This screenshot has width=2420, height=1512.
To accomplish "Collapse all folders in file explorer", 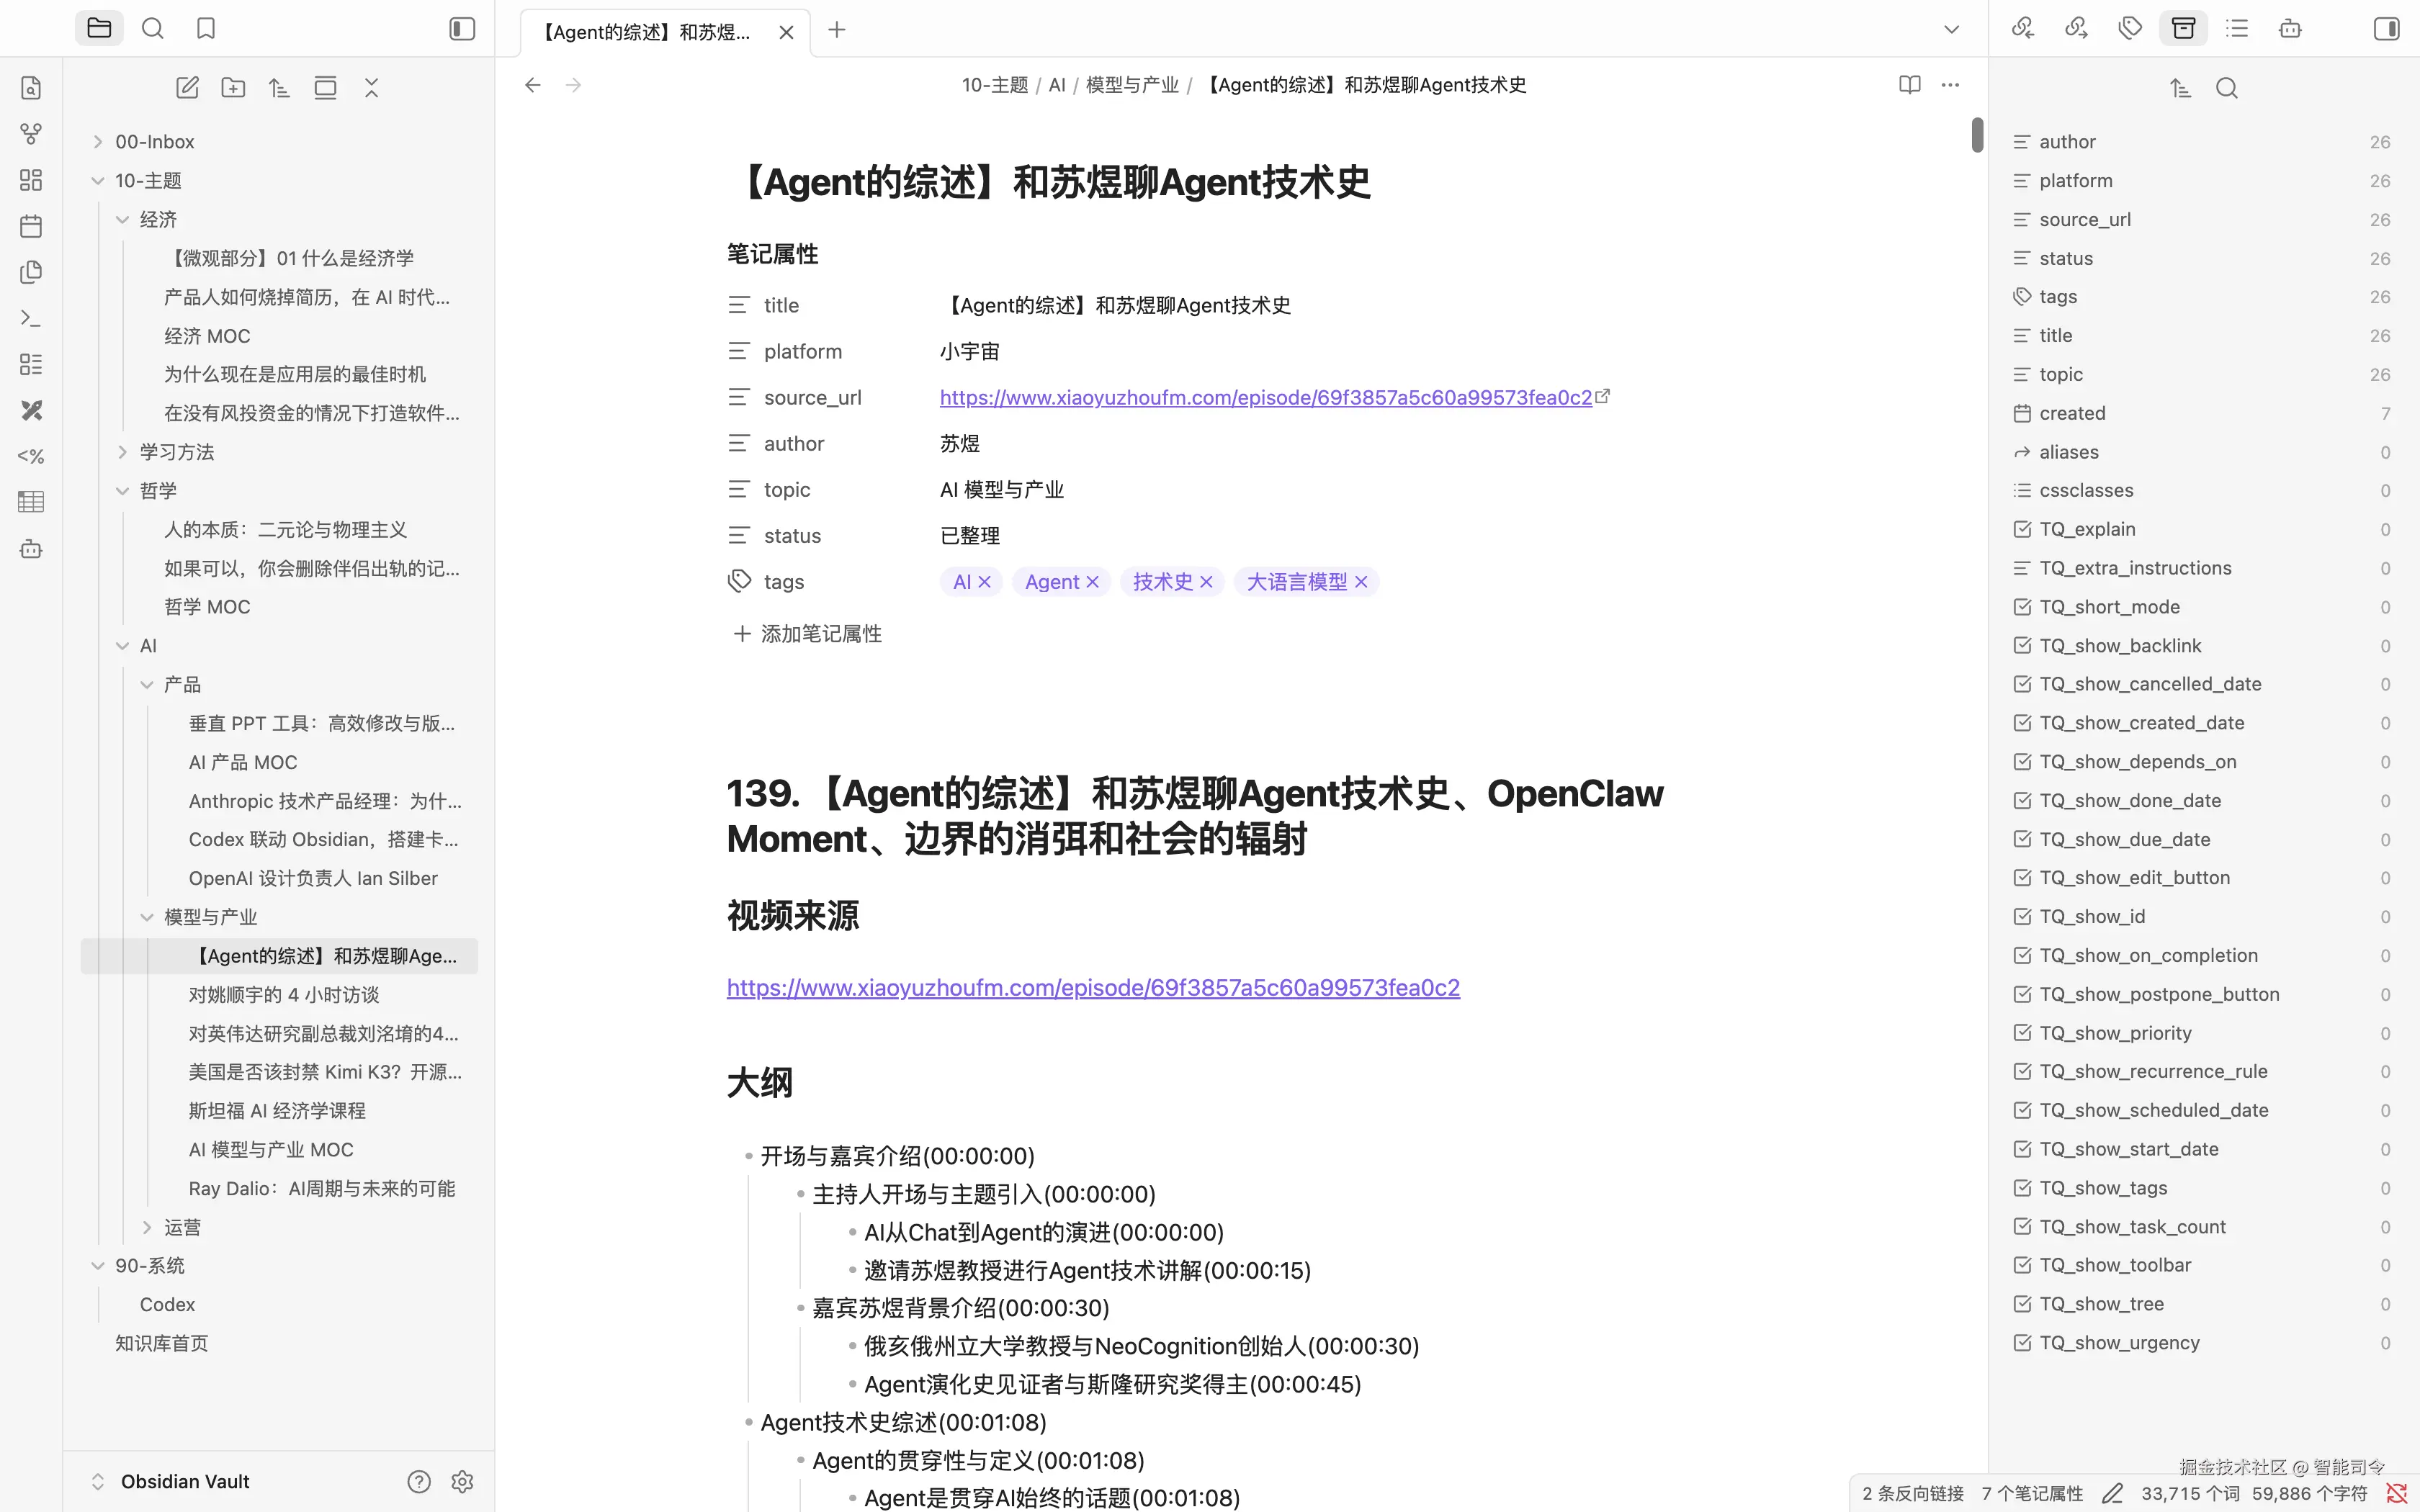I will click(x=371, y=88).
